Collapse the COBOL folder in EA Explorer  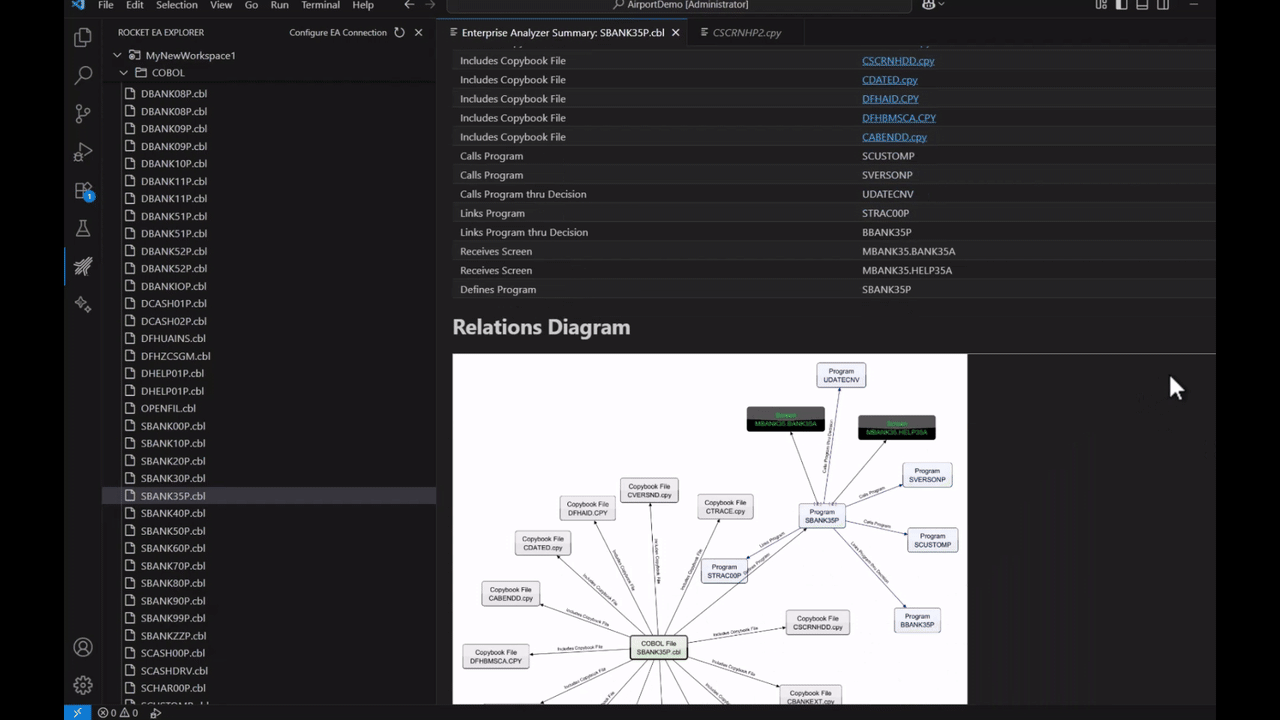[x=123, y=72]
